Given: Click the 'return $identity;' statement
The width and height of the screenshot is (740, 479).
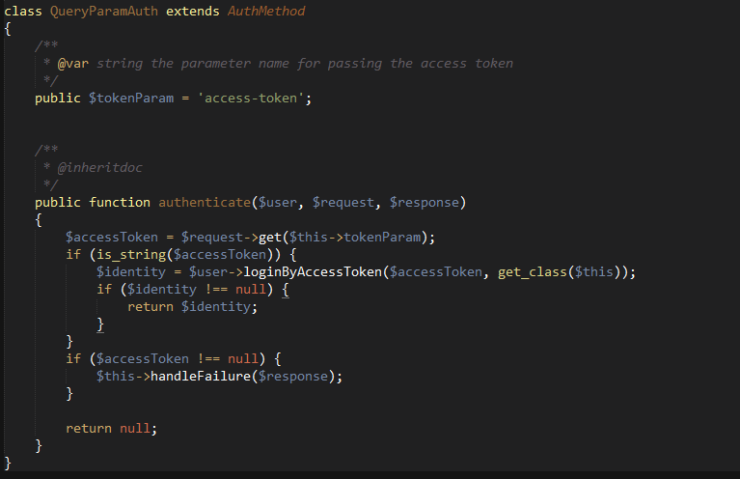Looking at the screenshot, I should pos(193,307).
